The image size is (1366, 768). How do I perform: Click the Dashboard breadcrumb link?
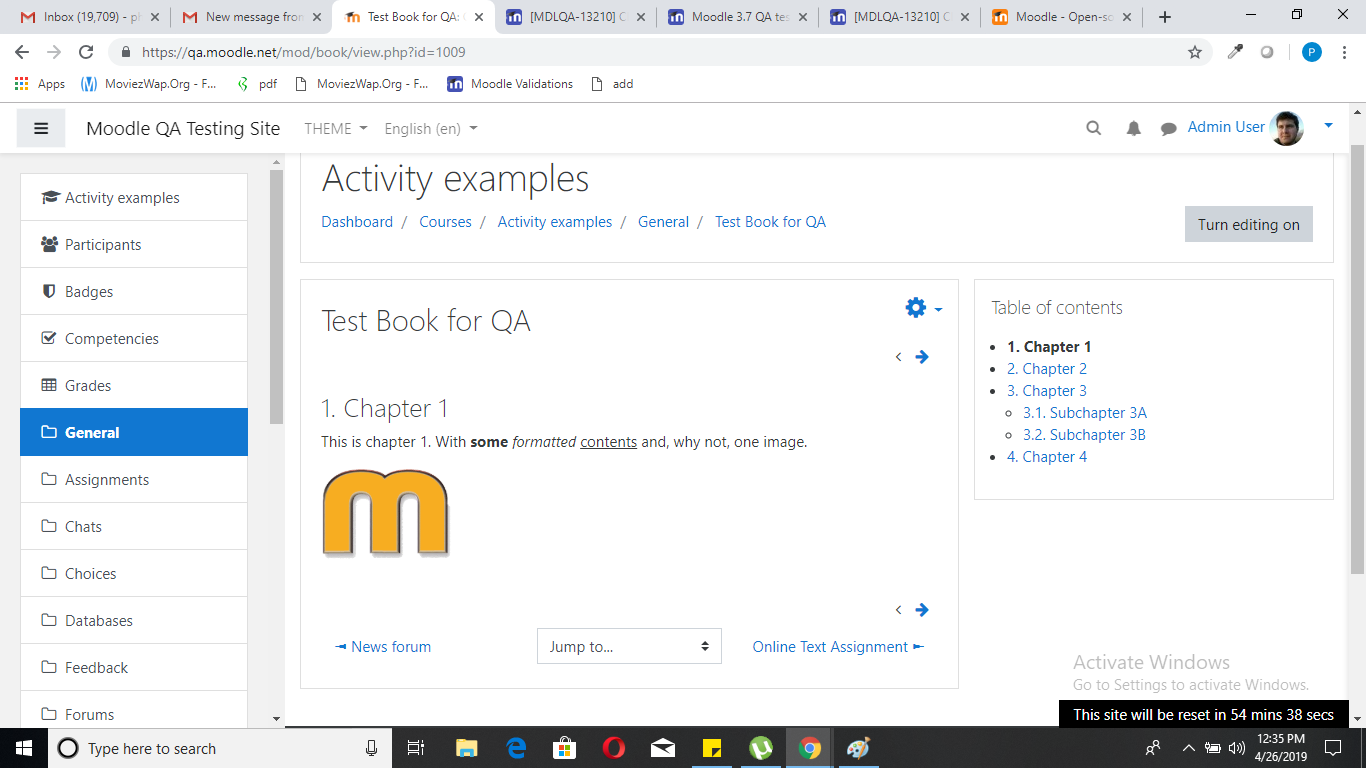(x=357, y=222)
